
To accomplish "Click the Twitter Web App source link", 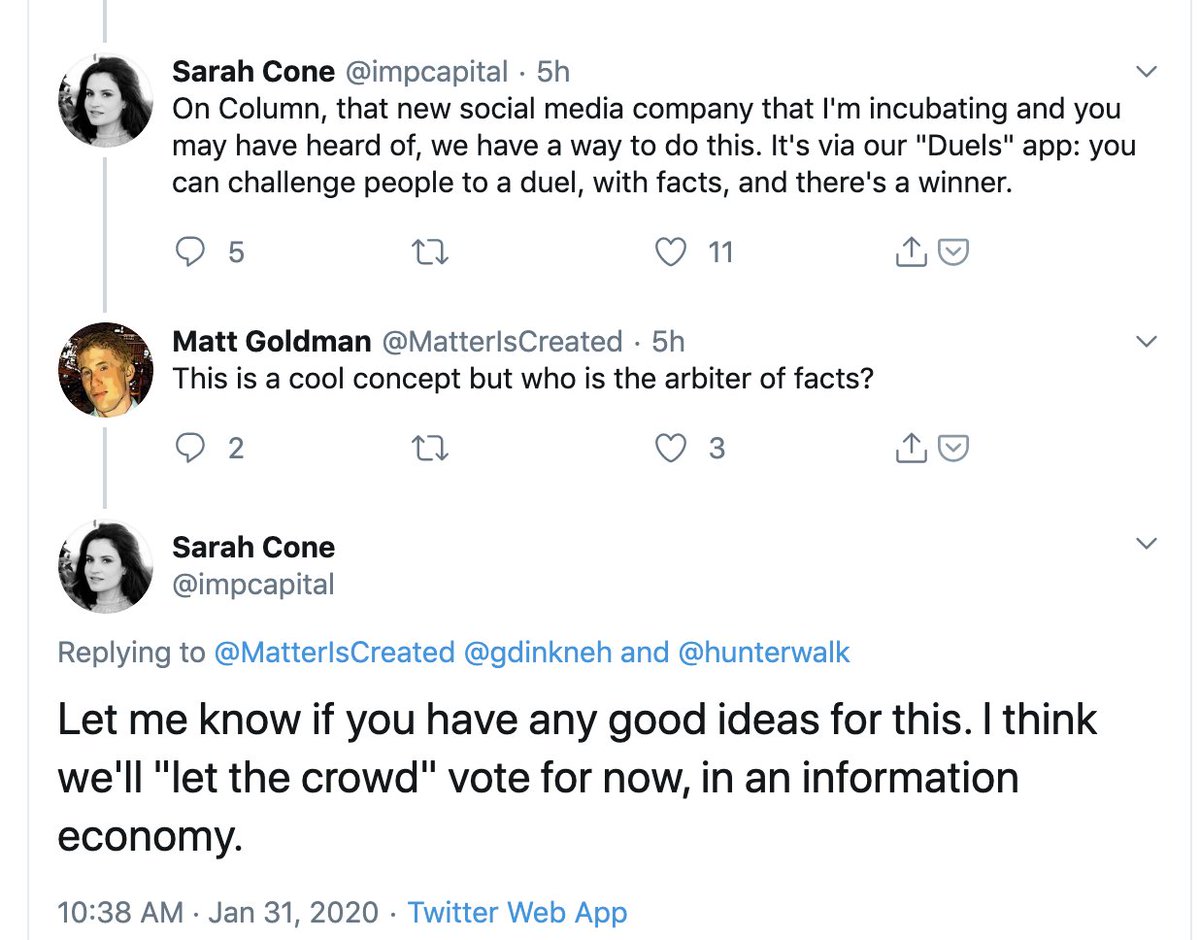I will click(518, 912).
